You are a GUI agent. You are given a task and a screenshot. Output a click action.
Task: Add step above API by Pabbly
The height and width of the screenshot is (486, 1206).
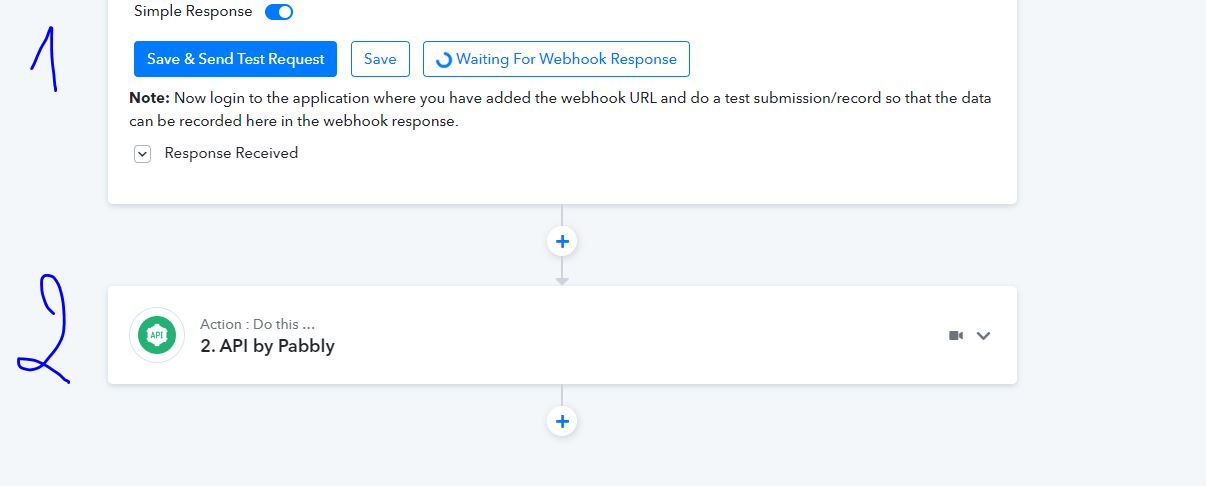(x=562, y=241)
